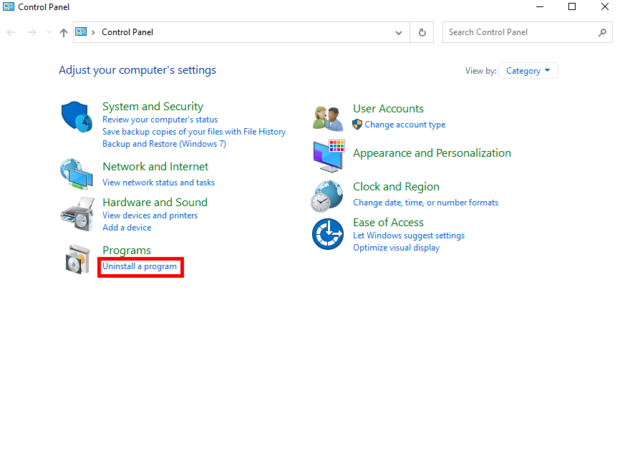The image size is (620, 466).
Task: Click the Network and Internet globe icon
Action: click(77, 174)
